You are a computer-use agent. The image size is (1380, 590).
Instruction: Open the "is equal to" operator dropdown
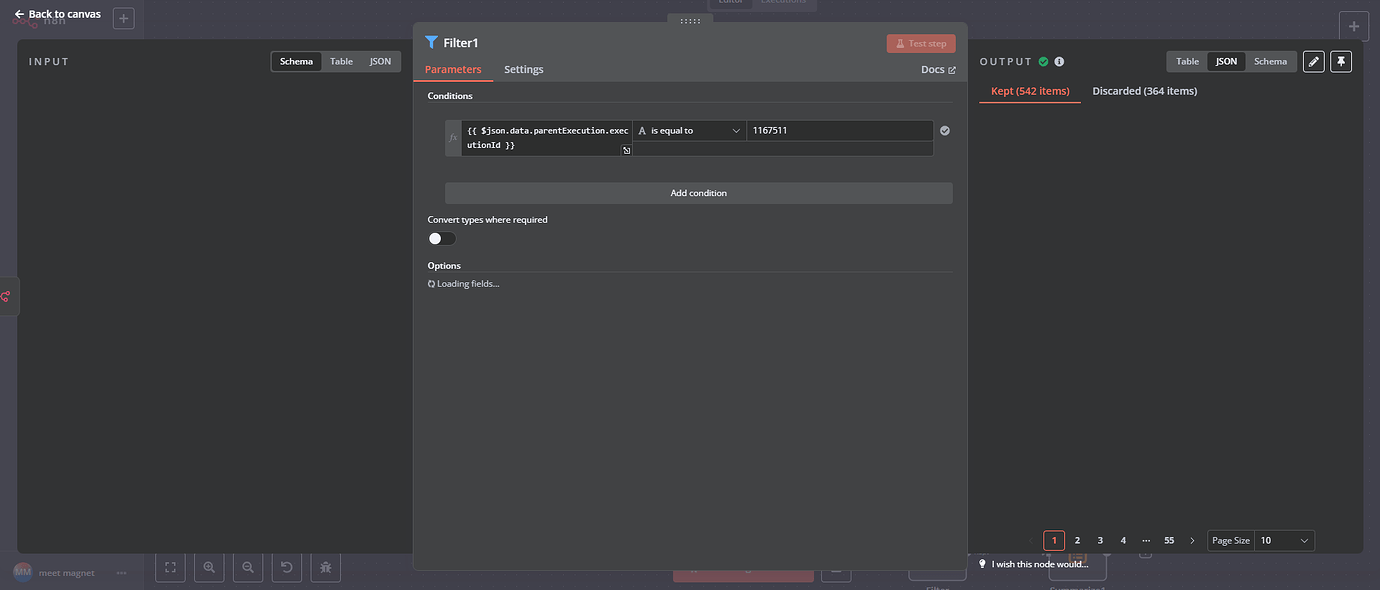click(689, 130)
